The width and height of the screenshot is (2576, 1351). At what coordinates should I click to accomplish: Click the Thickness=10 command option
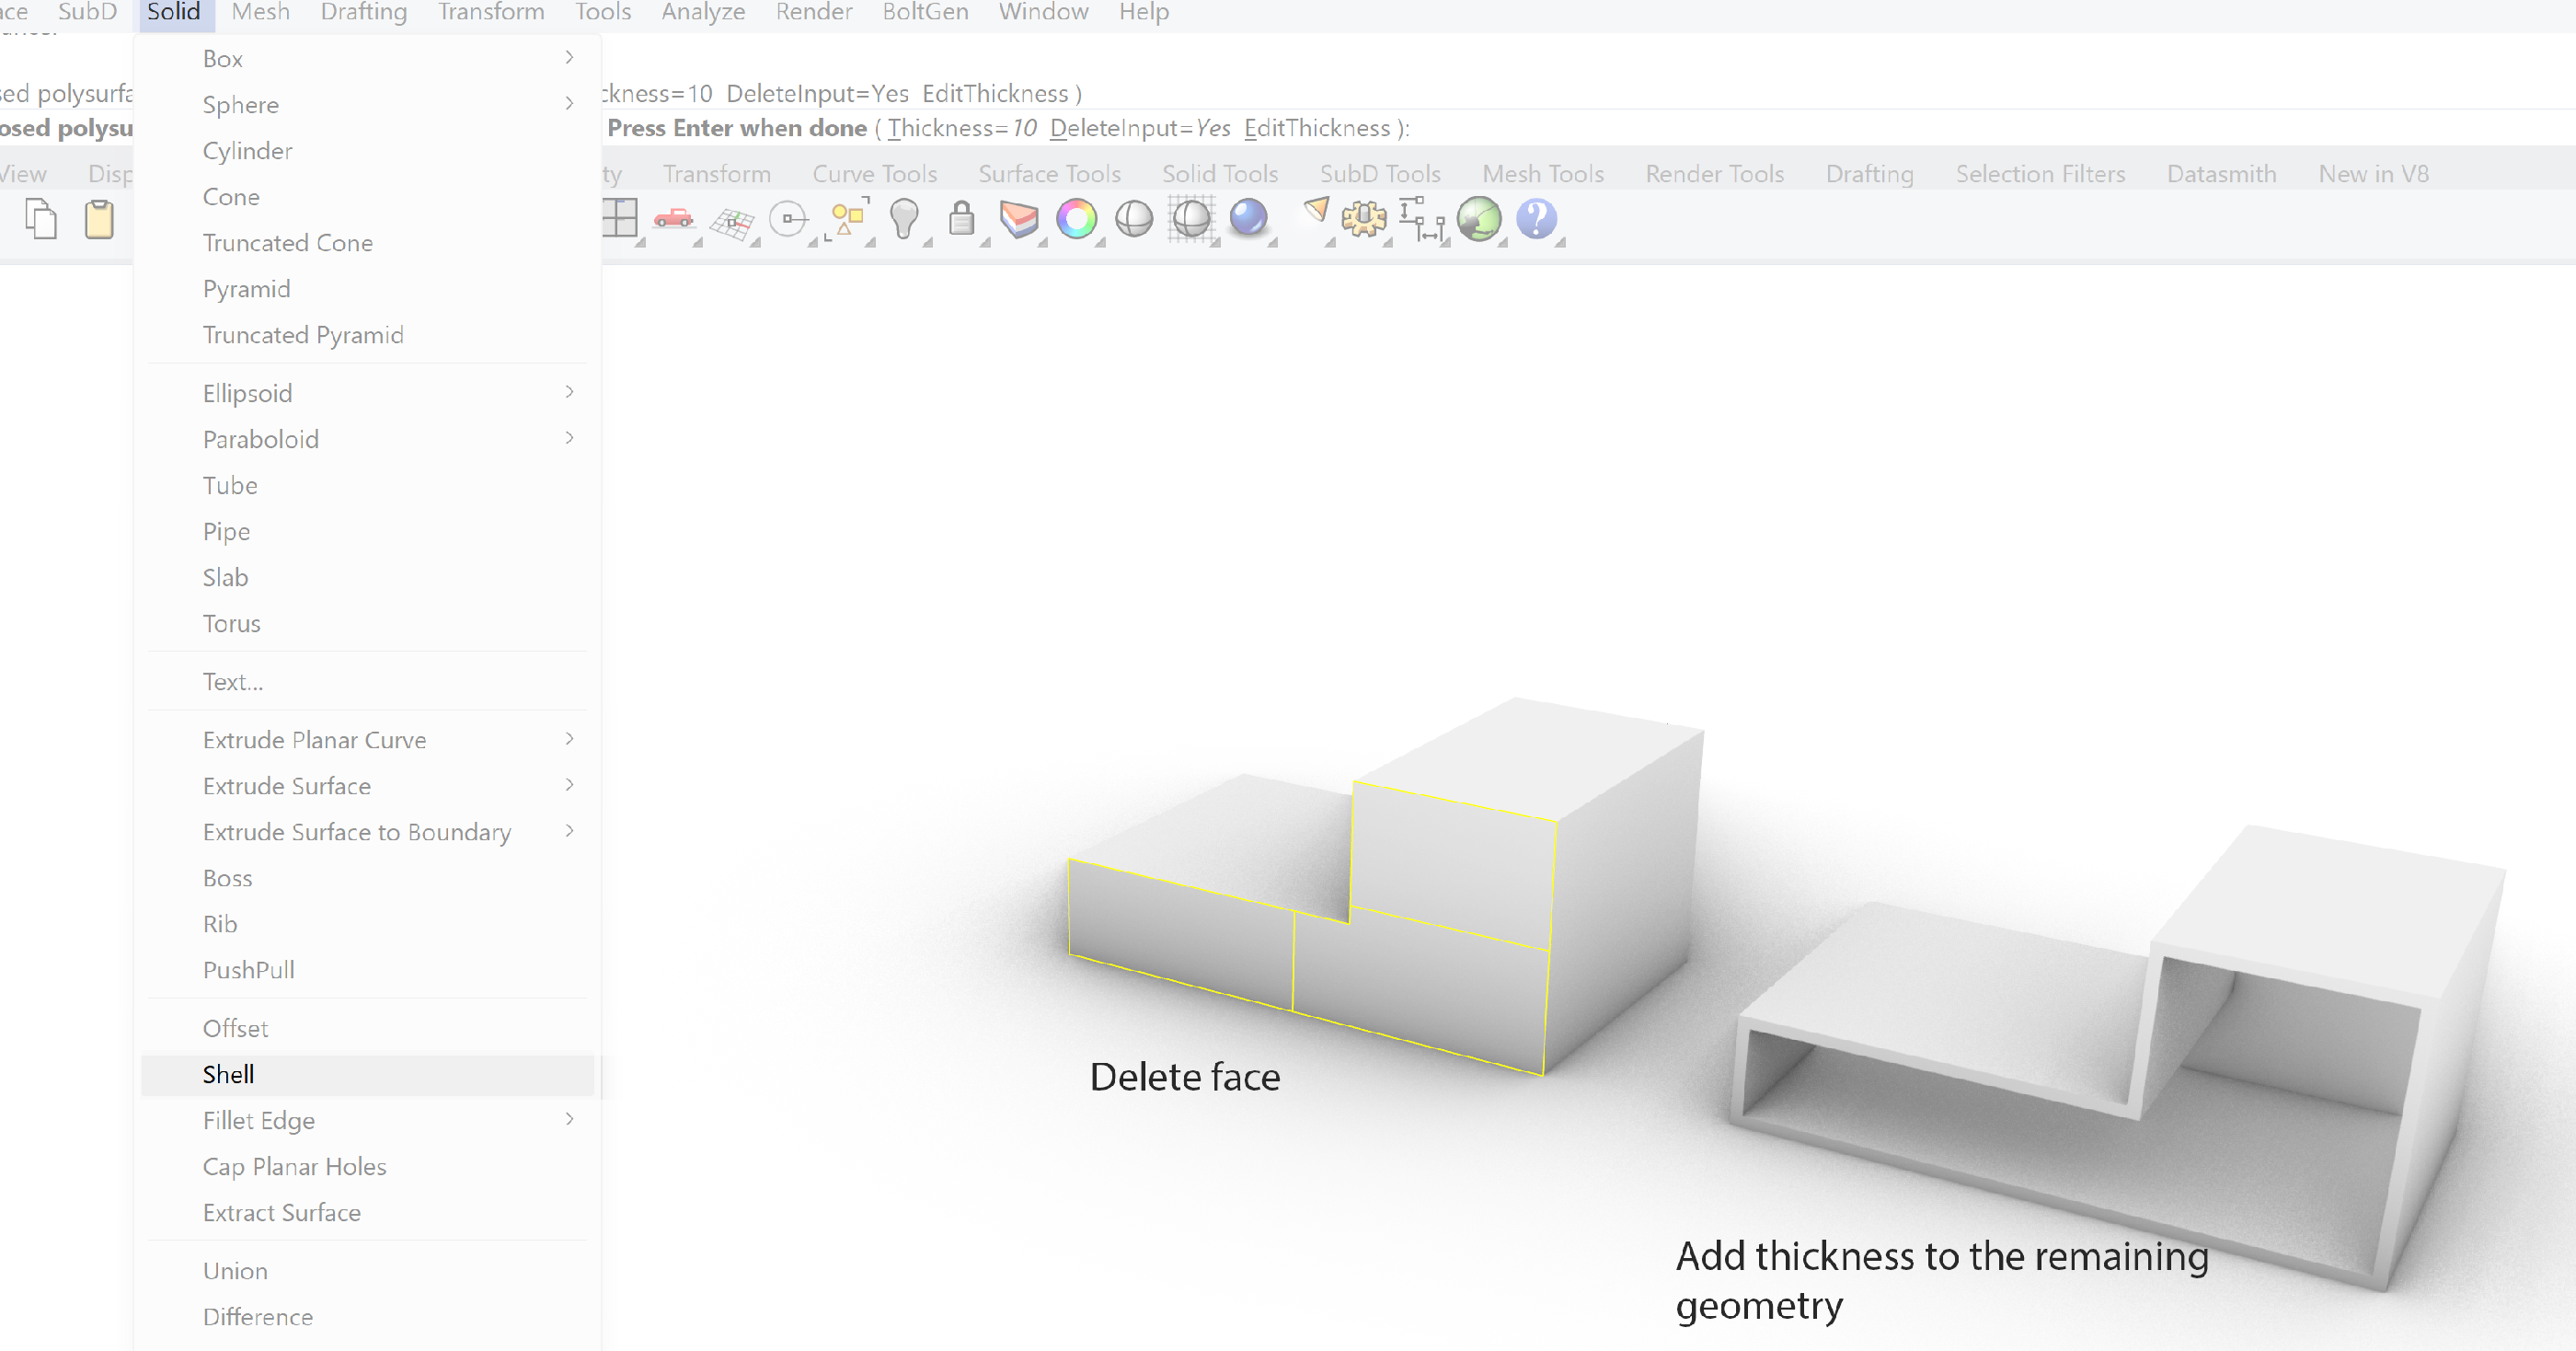961,128
